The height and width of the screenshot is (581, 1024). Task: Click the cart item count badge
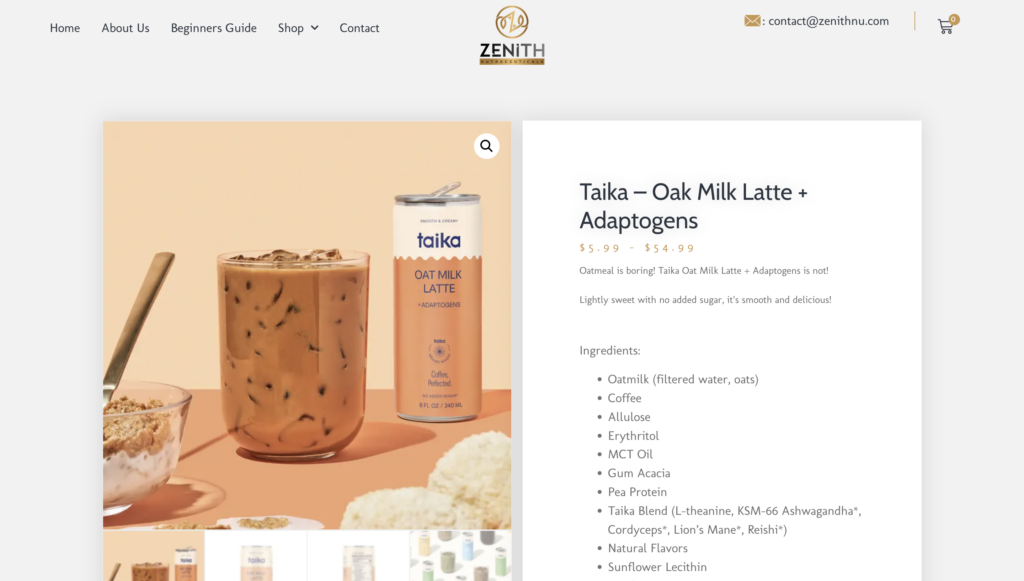click(954, 20)
